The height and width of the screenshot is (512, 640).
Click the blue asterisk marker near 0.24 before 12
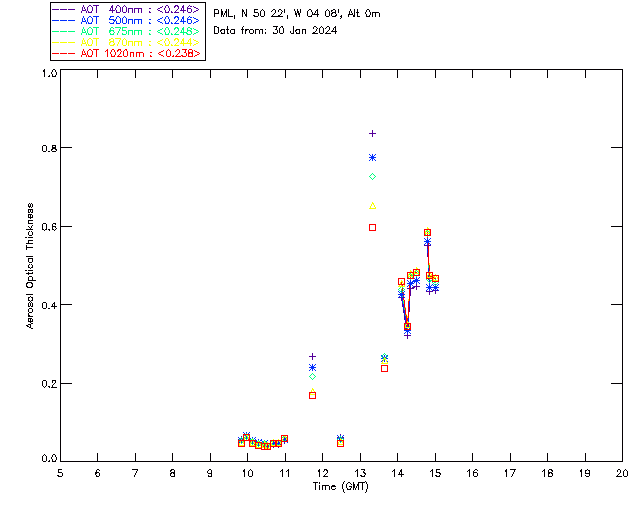(312, 367)
